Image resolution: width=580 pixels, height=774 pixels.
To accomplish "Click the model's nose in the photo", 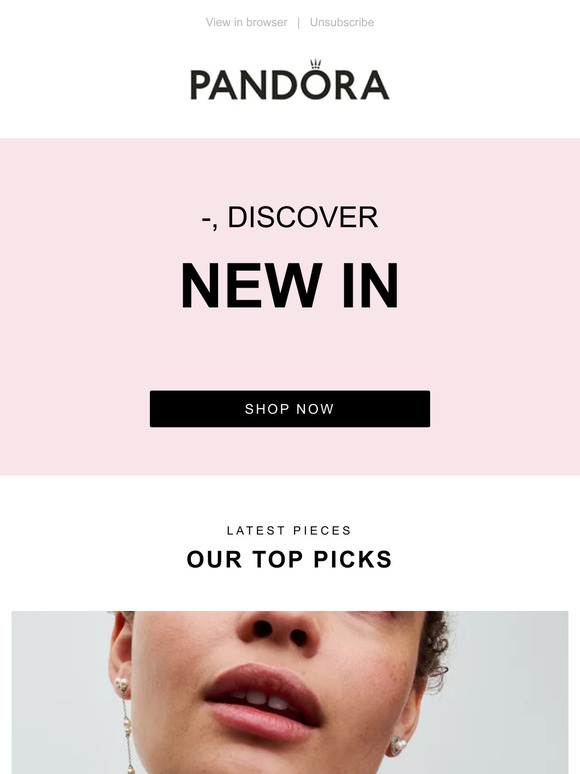I will pyautogui.click(x=278, y=631).
